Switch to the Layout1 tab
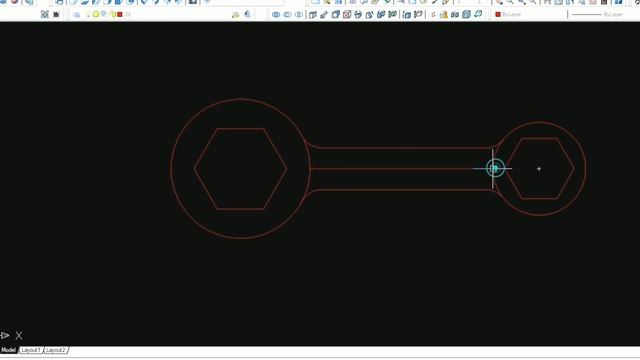640x360 pixels. click(31, 350)
